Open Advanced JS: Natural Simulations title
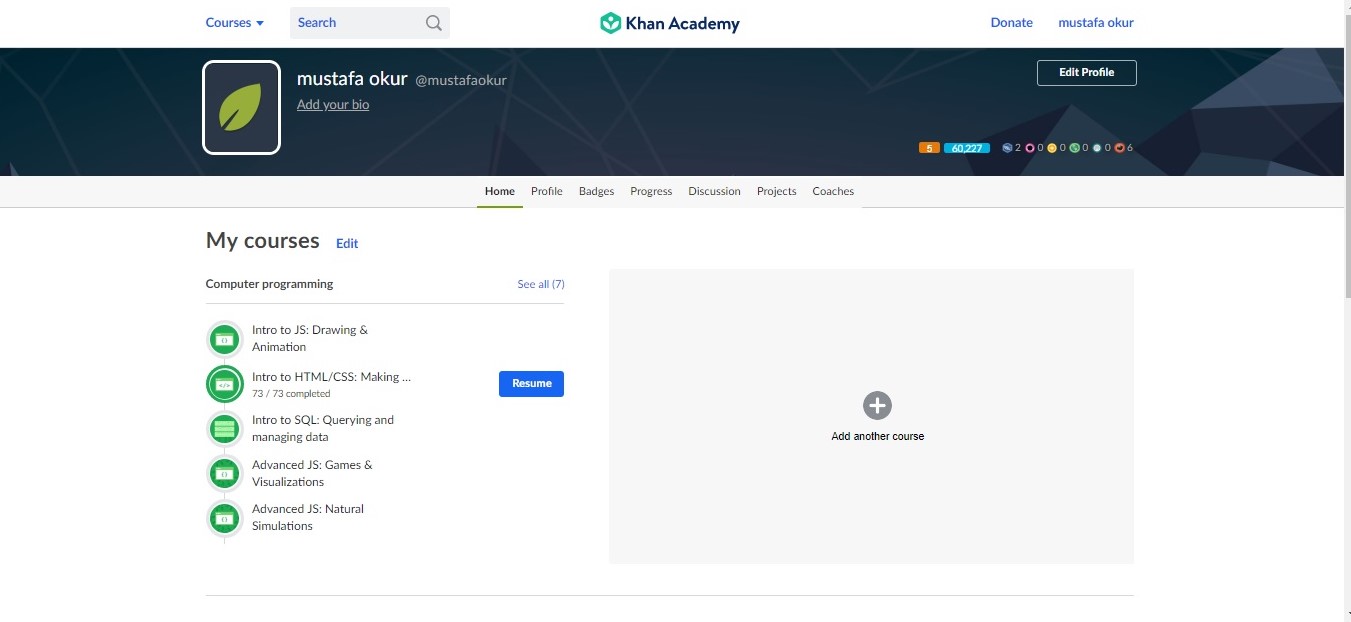 click(308, 517)
